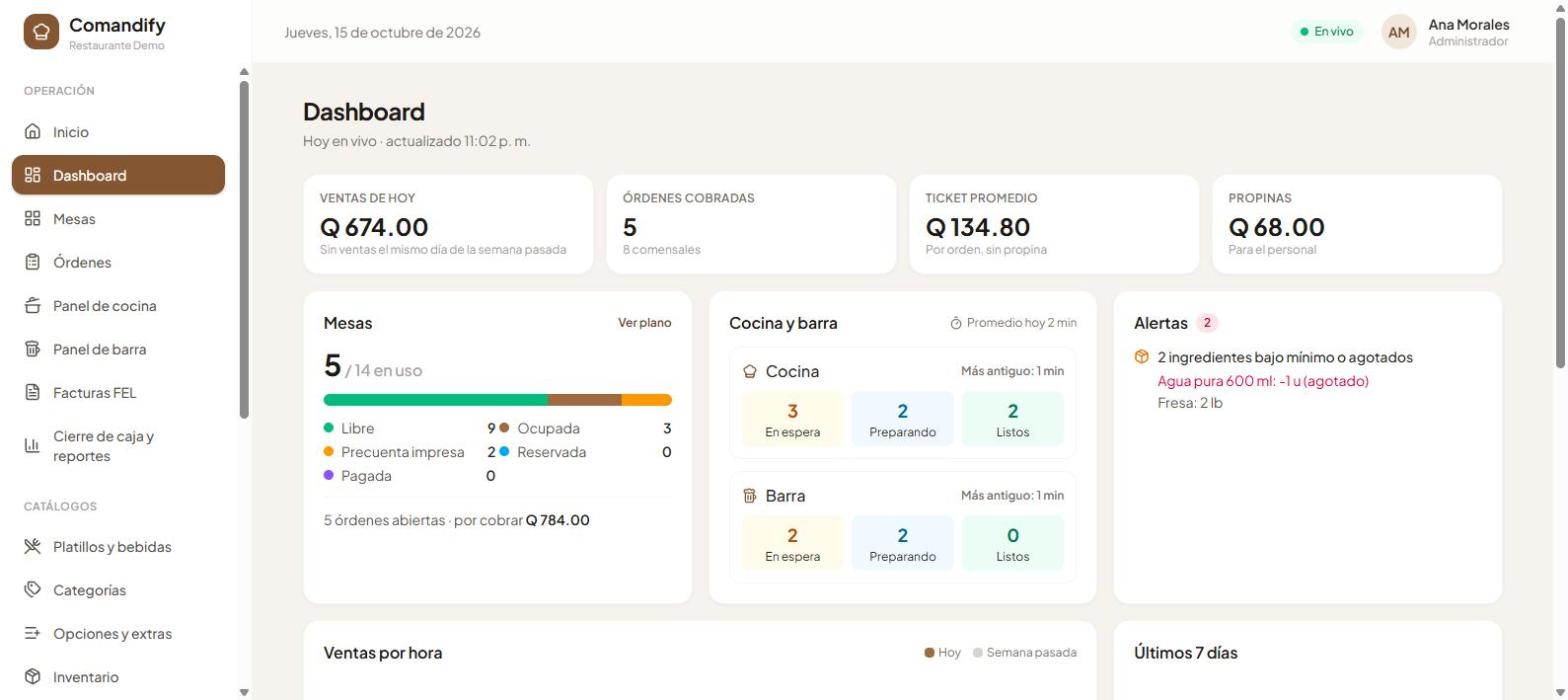Click the Propinas Q 68.00 card
This screenshot has width=1568, height=700.
click(x=1357, y=224)
